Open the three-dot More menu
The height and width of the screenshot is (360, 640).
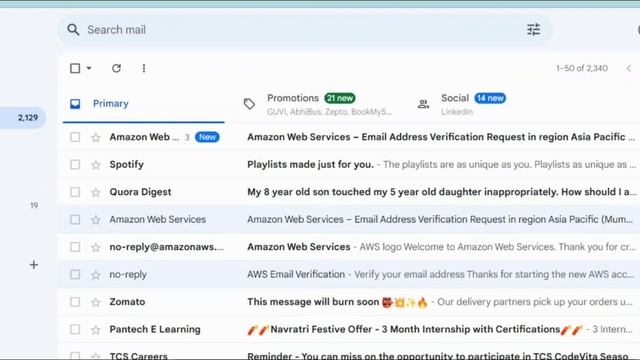point(144,68)
